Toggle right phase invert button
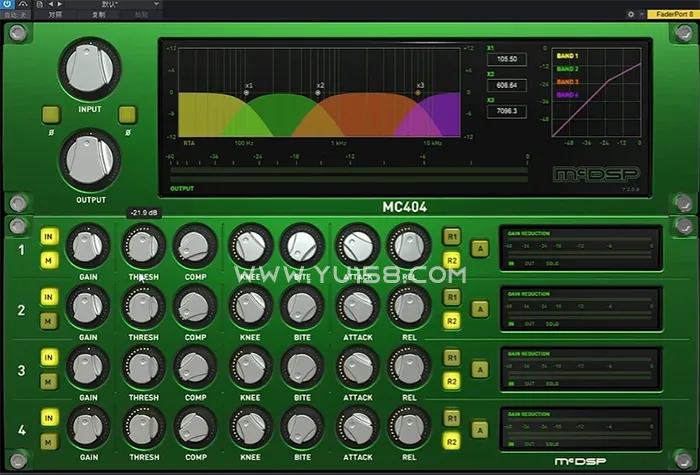The width and height of the screenshot is (700, 475). tap(128, 115)
